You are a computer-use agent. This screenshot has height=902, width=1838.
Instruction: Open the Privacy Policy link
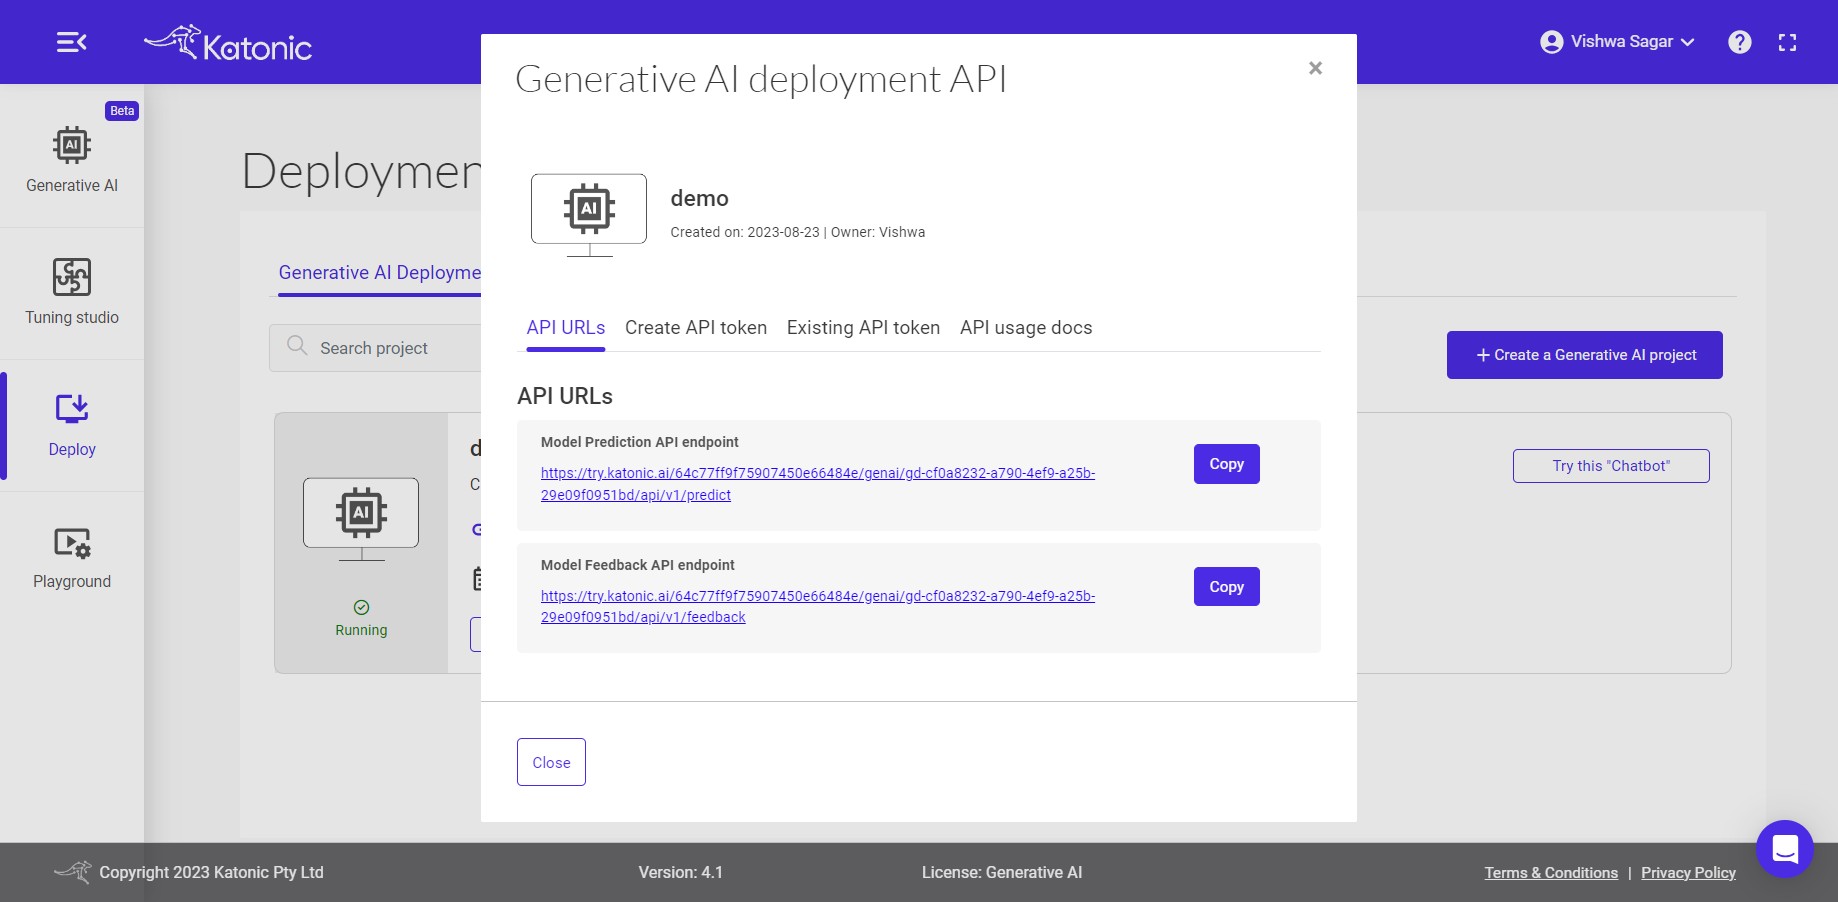(1688, 873)
